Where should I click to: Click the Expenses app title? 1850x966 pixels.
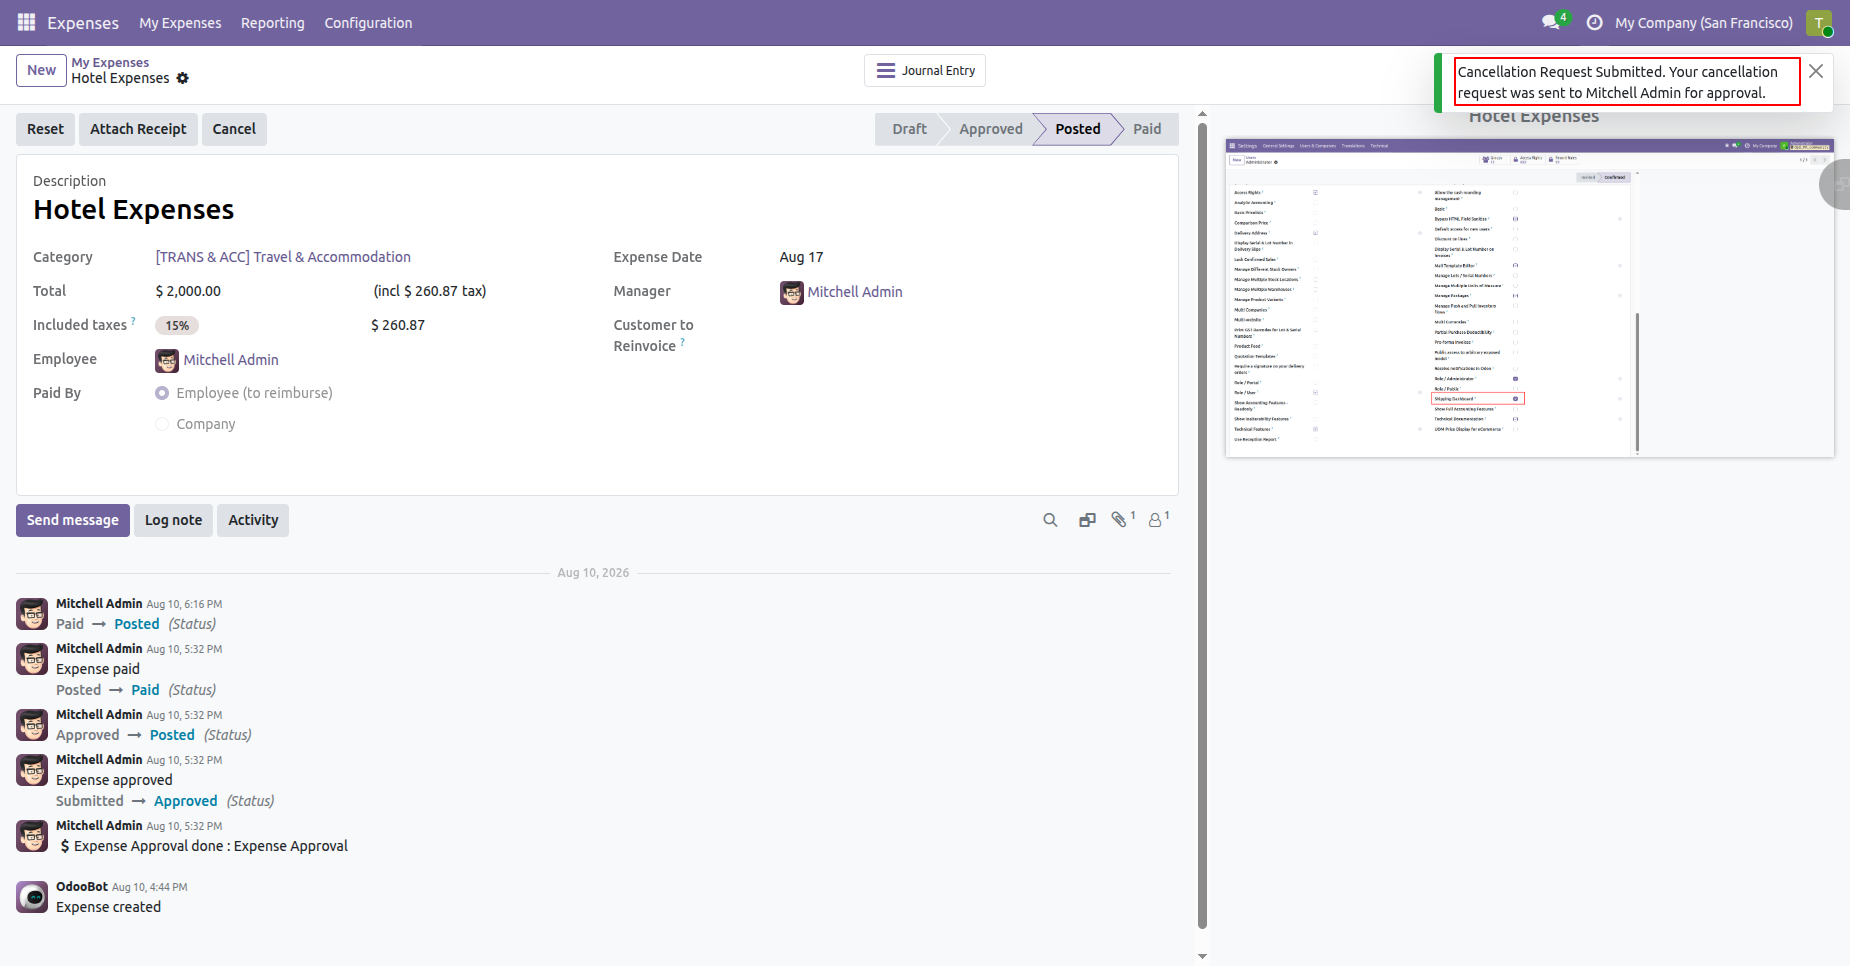83,22
